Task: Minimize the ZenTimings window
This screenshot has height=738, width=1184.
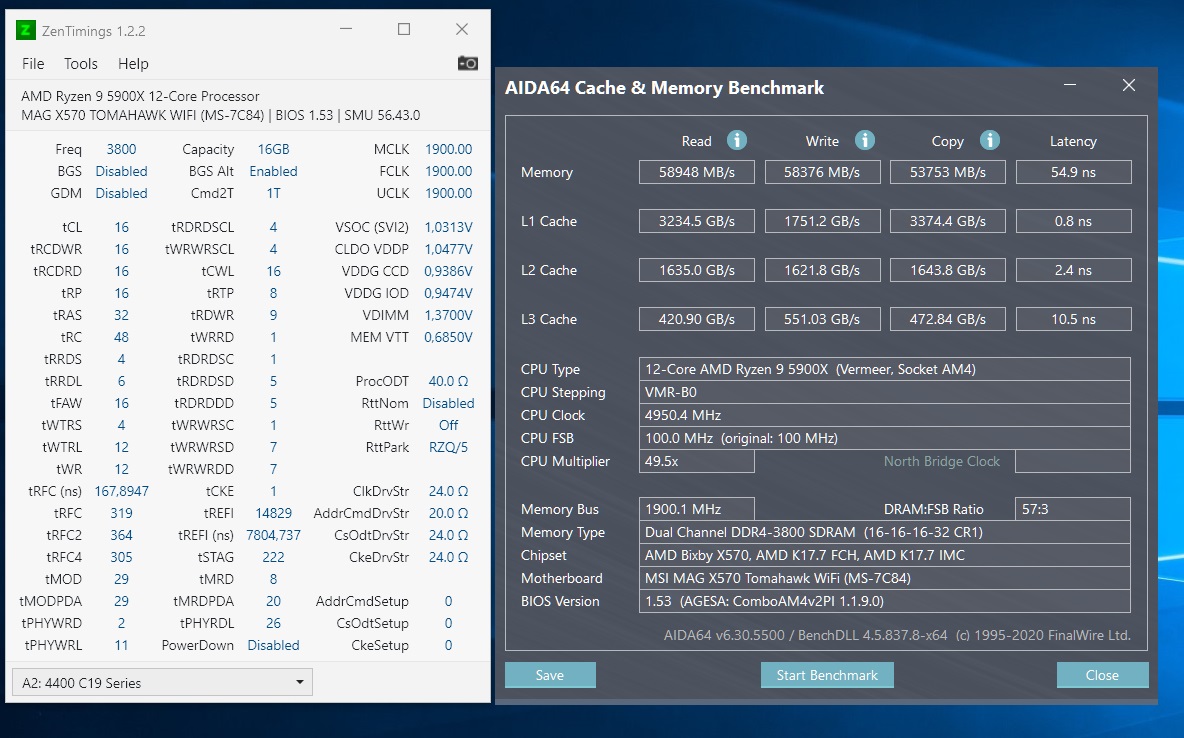Action: (x=346, y=29)
